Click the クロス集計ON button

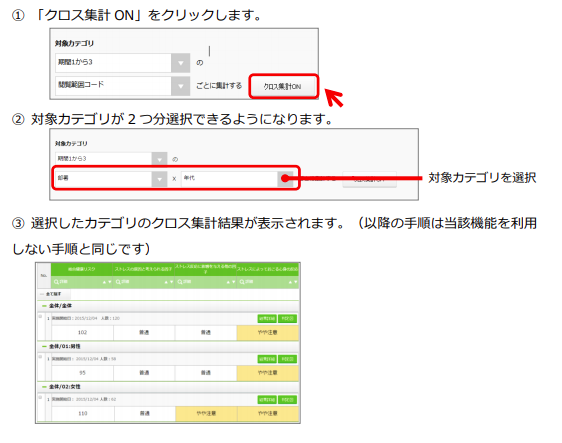(x=283, y=86)
